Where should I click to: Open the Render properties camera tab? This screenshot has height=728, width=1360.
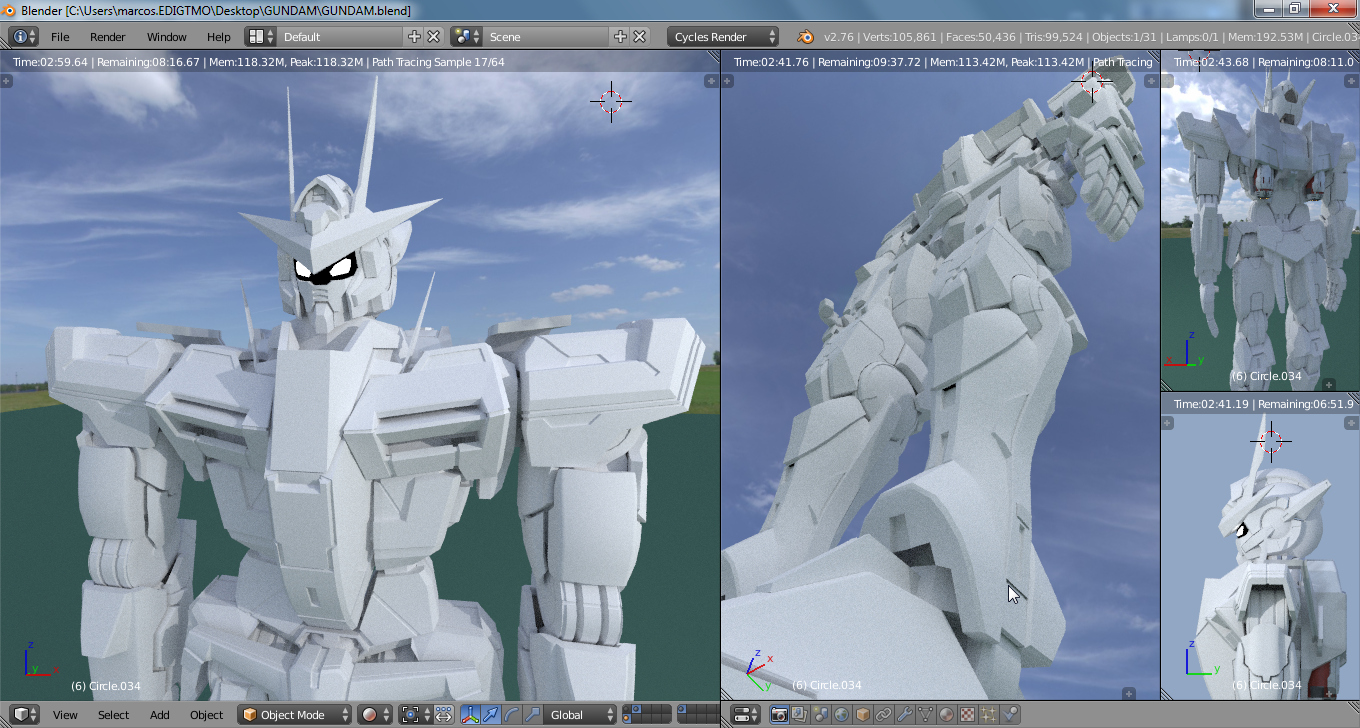[x=779, y=715]
